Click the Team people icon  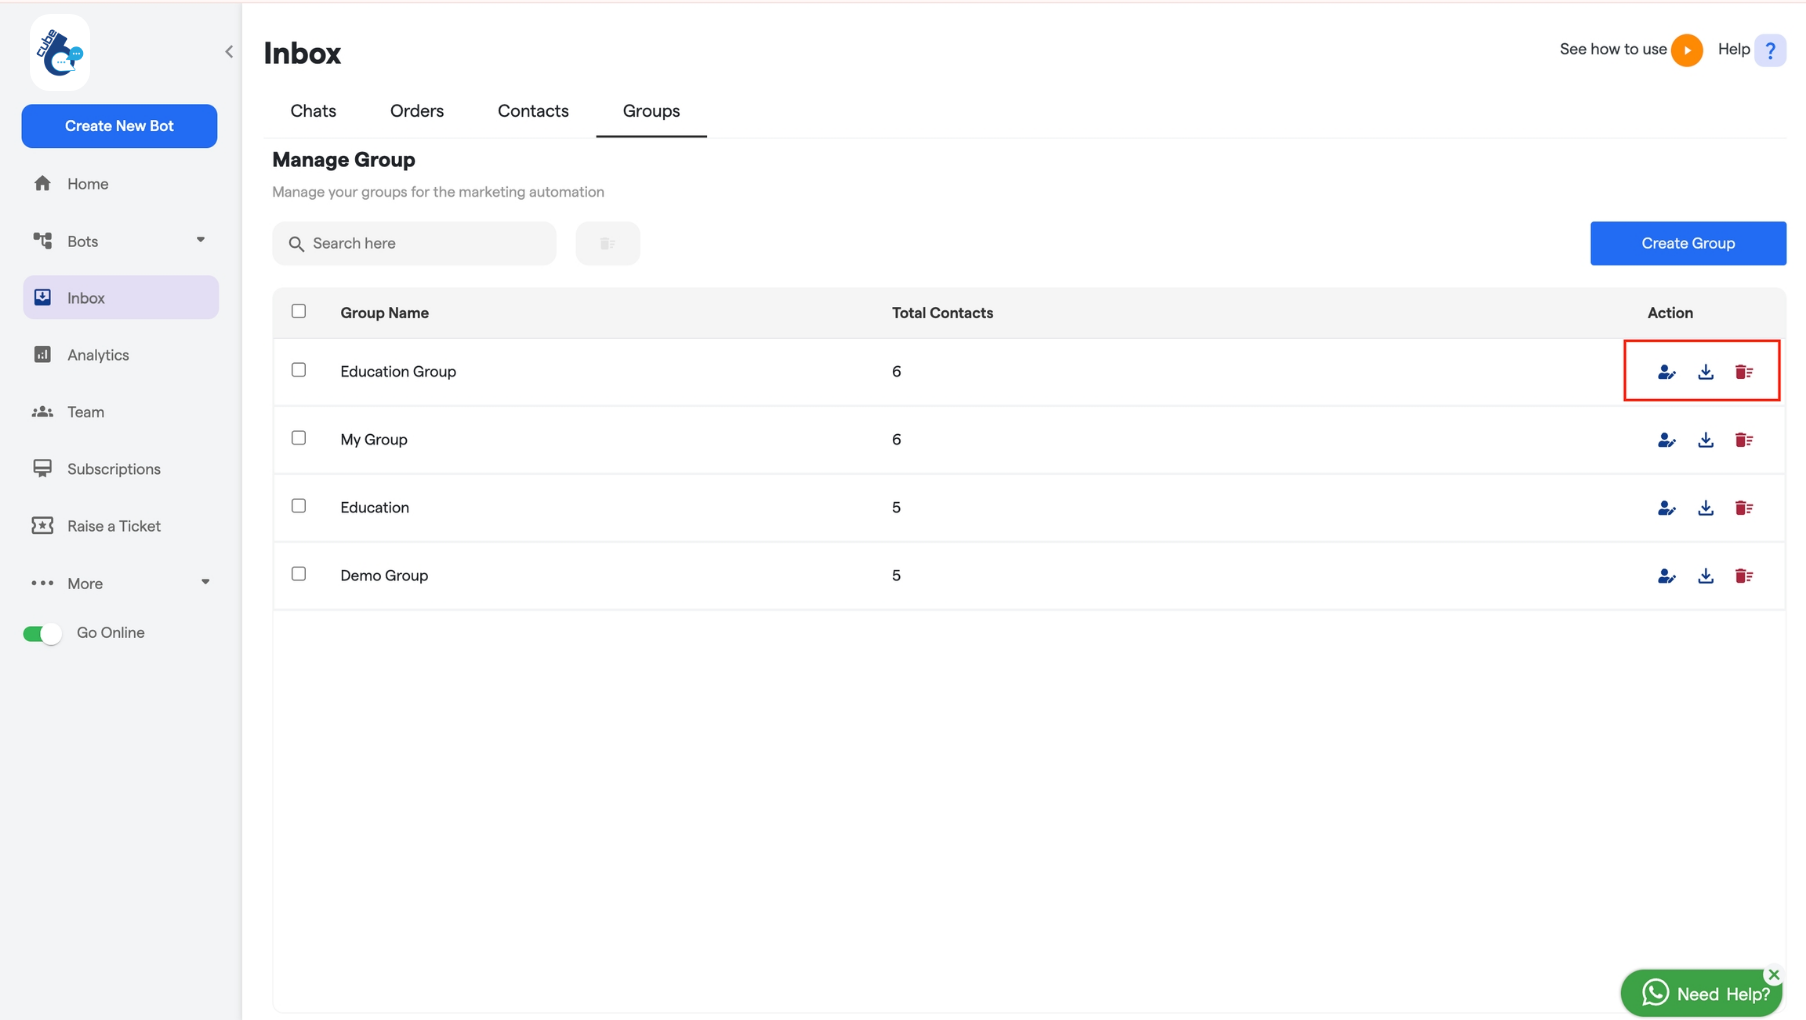pos(42,411)
